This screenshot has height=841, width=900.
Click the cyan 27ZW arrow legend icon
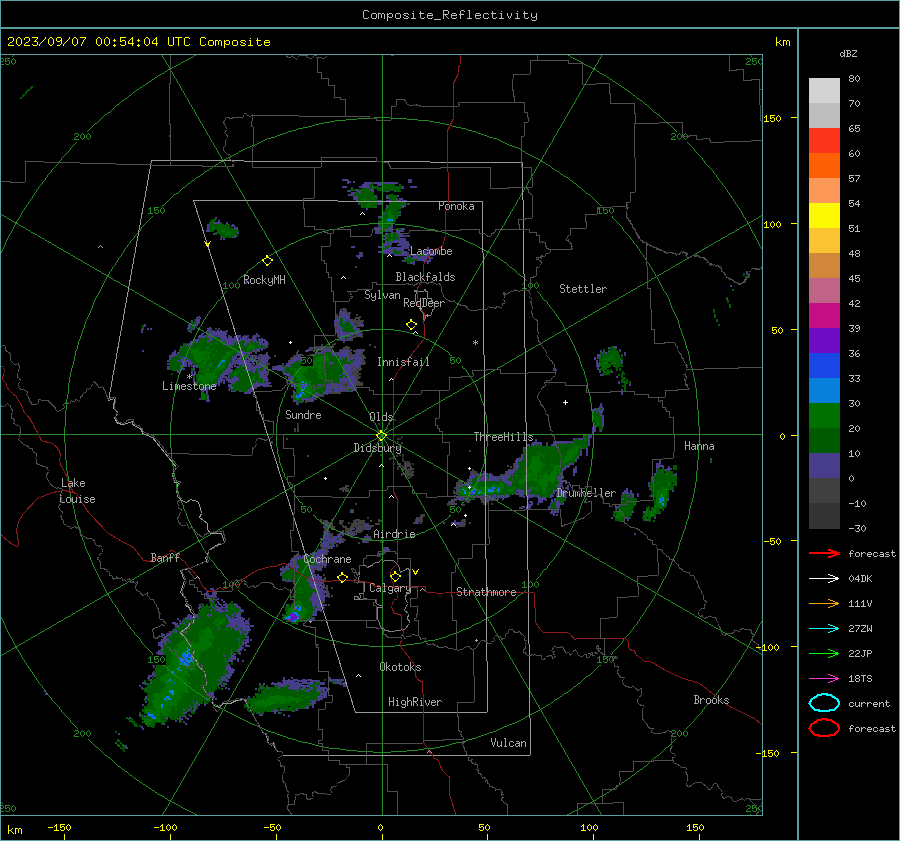[824, 628]
